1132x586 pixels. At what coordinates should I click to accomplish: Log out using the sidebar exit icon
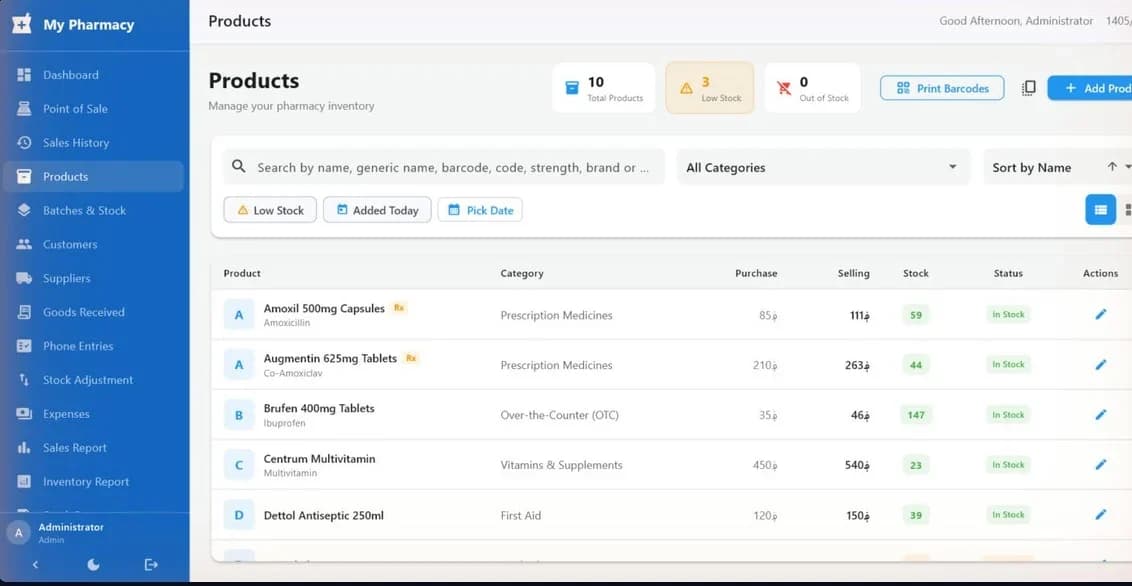tap(151, 564)
